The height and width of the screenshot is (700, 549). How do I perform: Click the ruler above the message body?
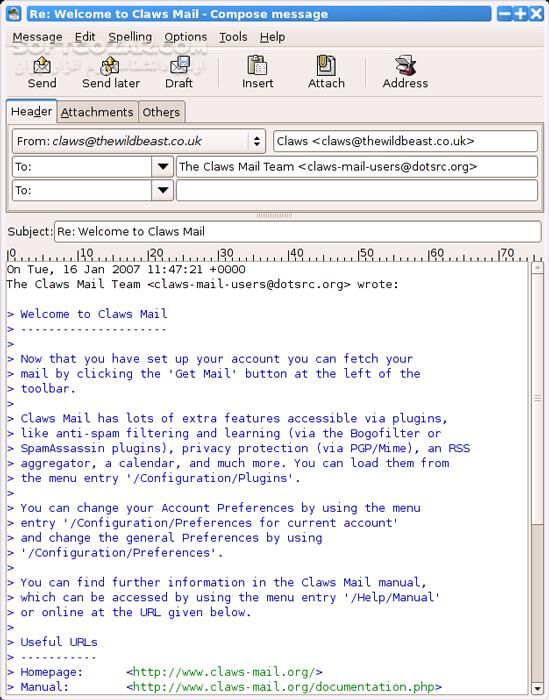tap(274, 254)
